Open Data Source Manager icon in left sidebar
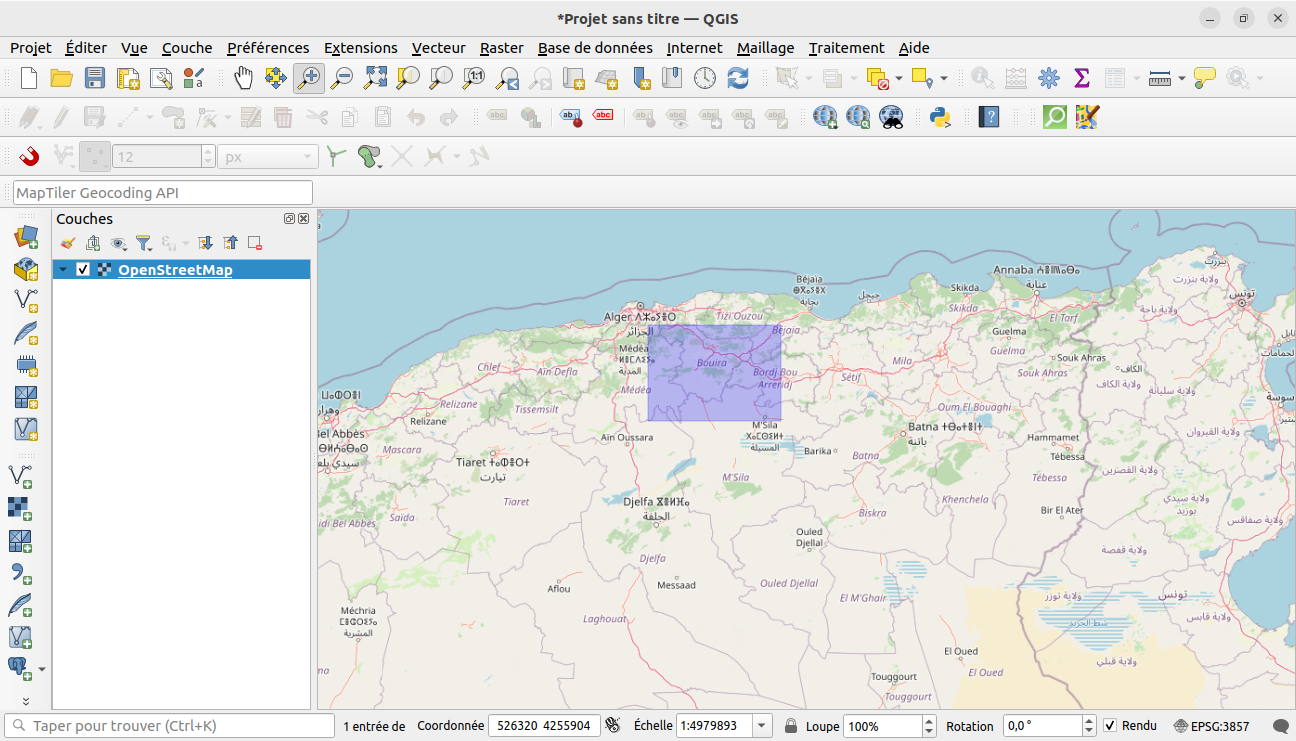 (x=26, y=238)
